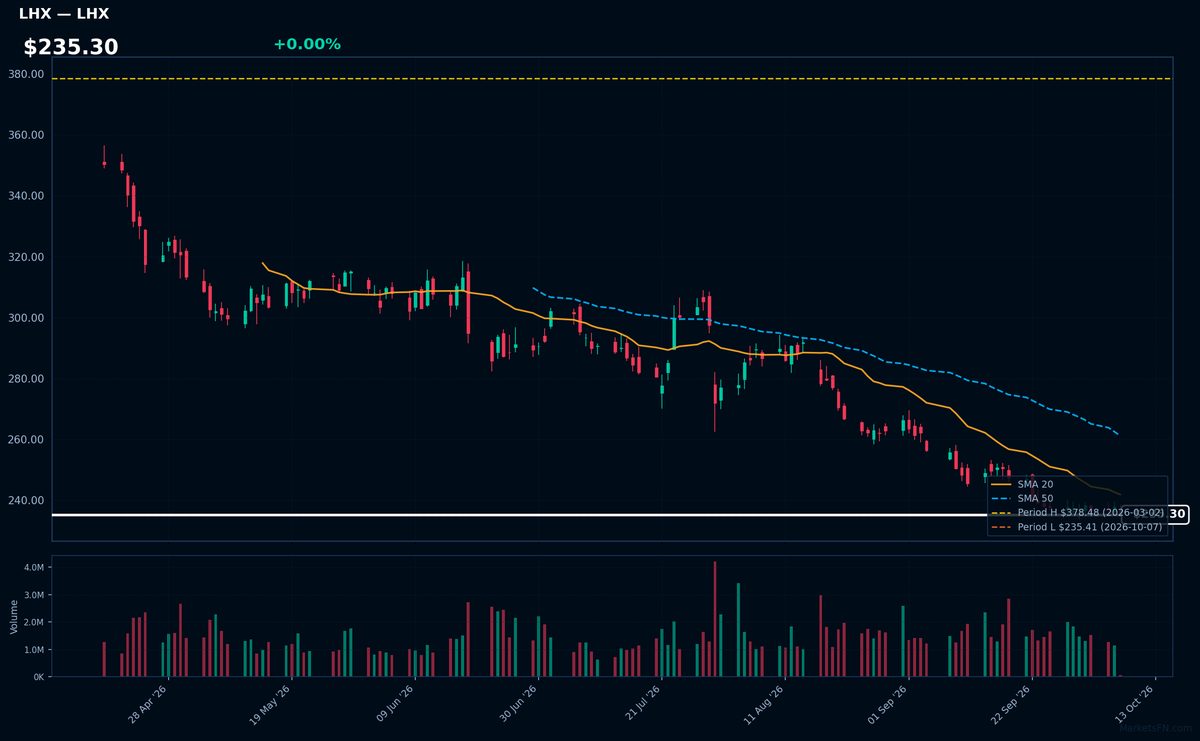This screenshot has height=741, width=1200.
Task: Click the 280.00 price axis label
Action: pyautogui.click(x=26, y=379)
